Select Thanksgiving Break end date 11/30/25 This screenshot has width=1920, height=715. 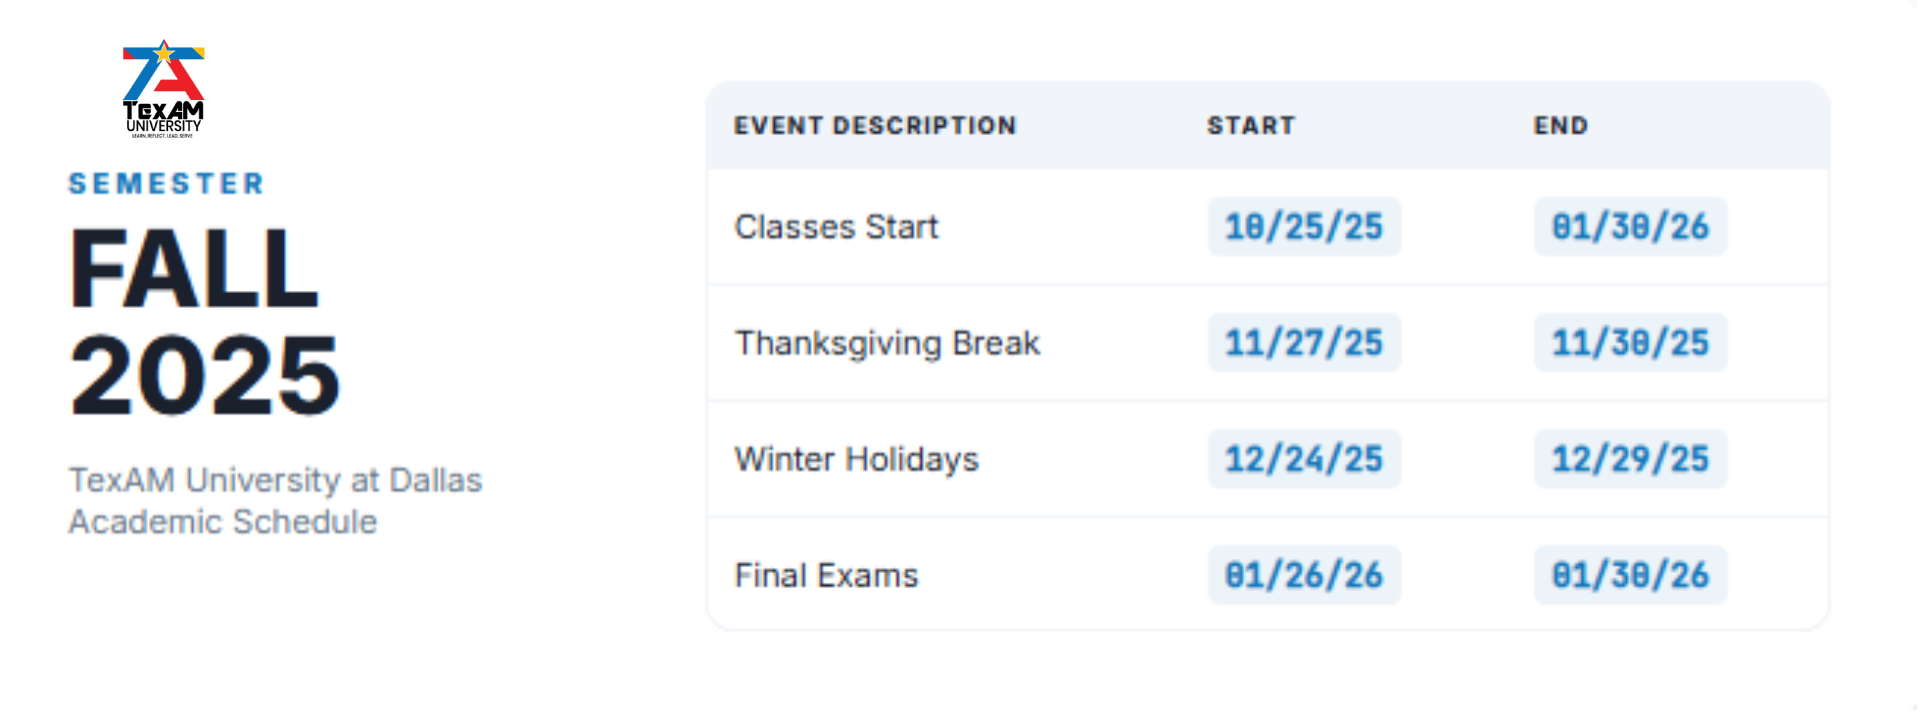1630,343
